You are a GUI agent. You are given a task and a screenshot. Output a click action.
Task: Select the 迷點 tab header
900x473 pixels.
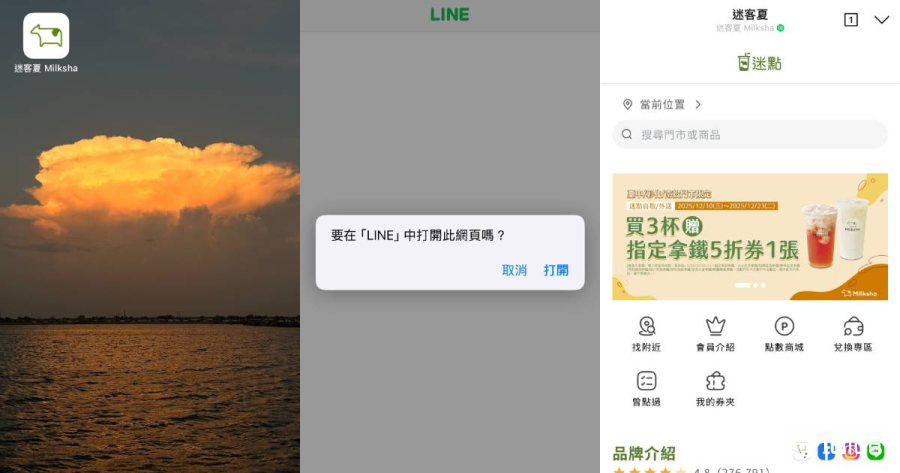point(759,63)
